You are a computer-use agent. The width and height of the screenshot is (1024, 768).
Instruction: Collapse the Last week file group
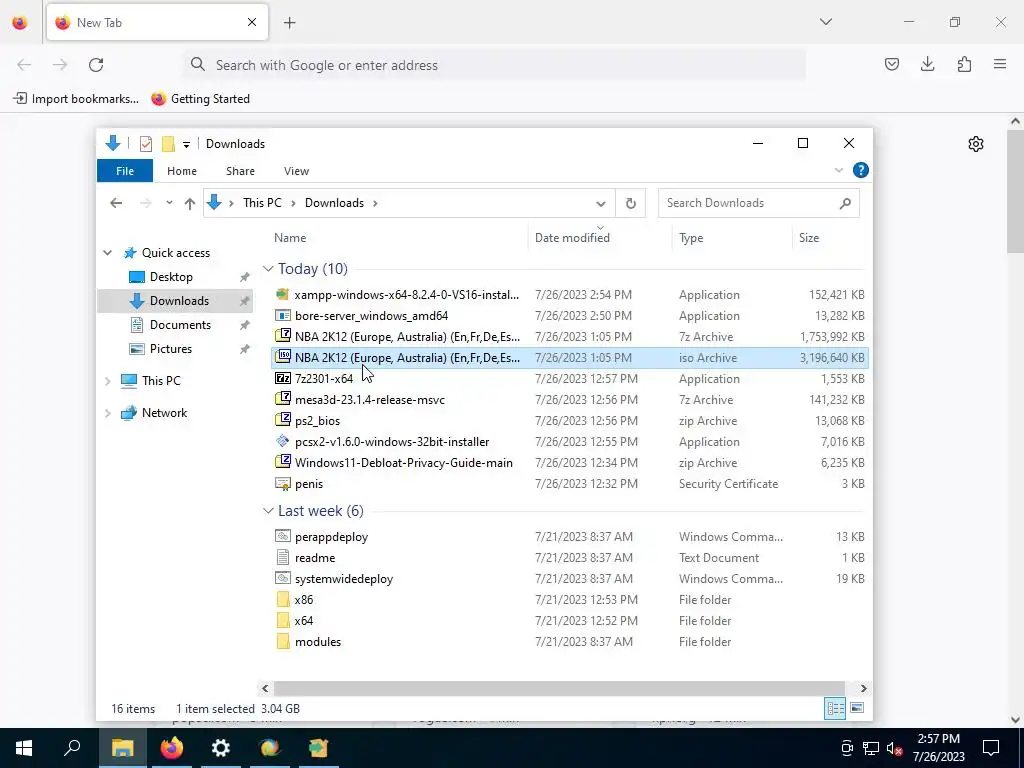268,511
